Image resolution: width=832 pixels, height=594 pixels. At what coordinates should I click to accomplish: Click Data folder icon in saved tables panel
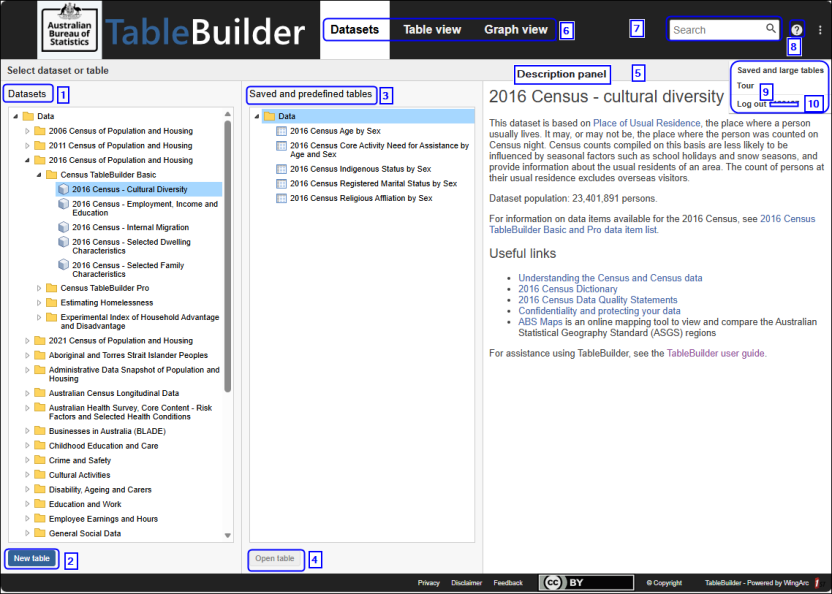[x=270, y=116]
